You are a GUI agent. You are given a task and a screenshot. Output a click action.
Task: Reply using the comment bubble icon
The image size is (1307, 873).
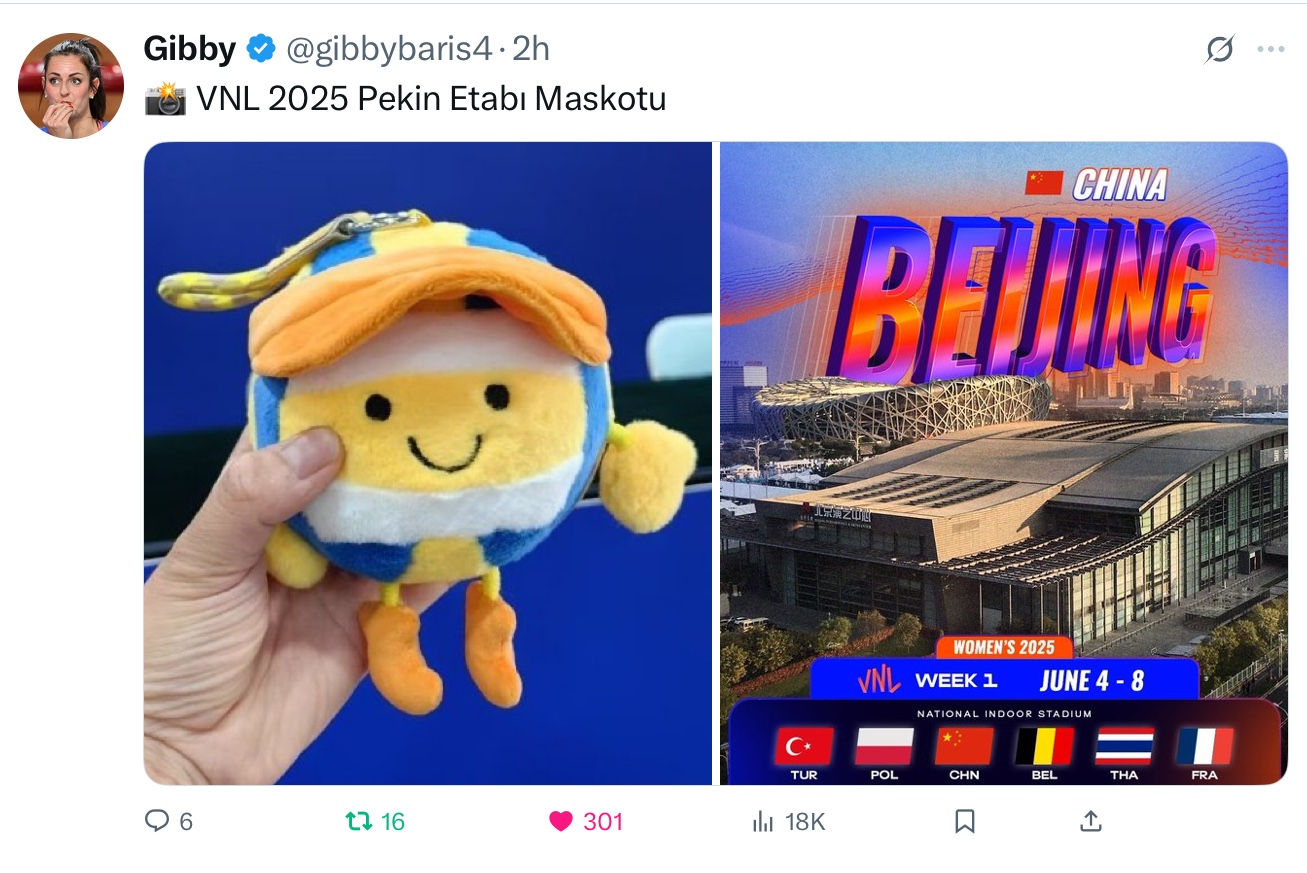tap(157, 821)
